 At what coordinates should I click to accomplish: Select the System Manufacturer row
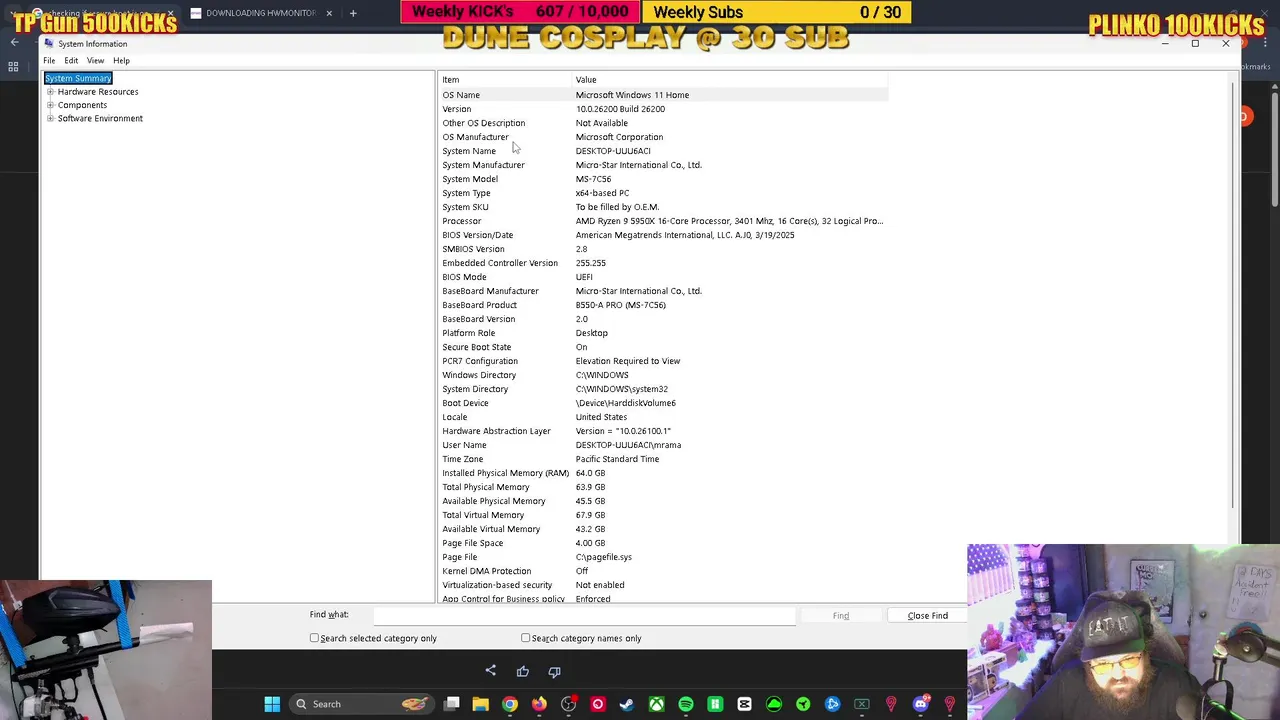click(663, 165)
